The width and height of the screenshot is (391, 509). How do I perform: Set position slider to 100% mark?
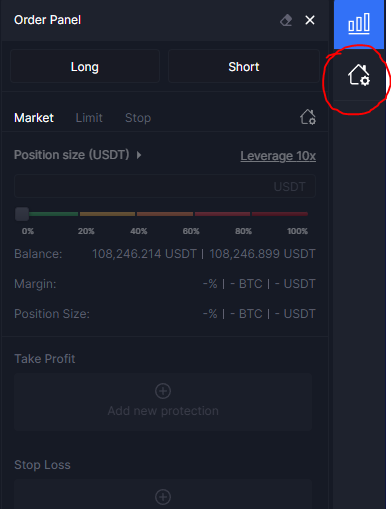[307, 214]
